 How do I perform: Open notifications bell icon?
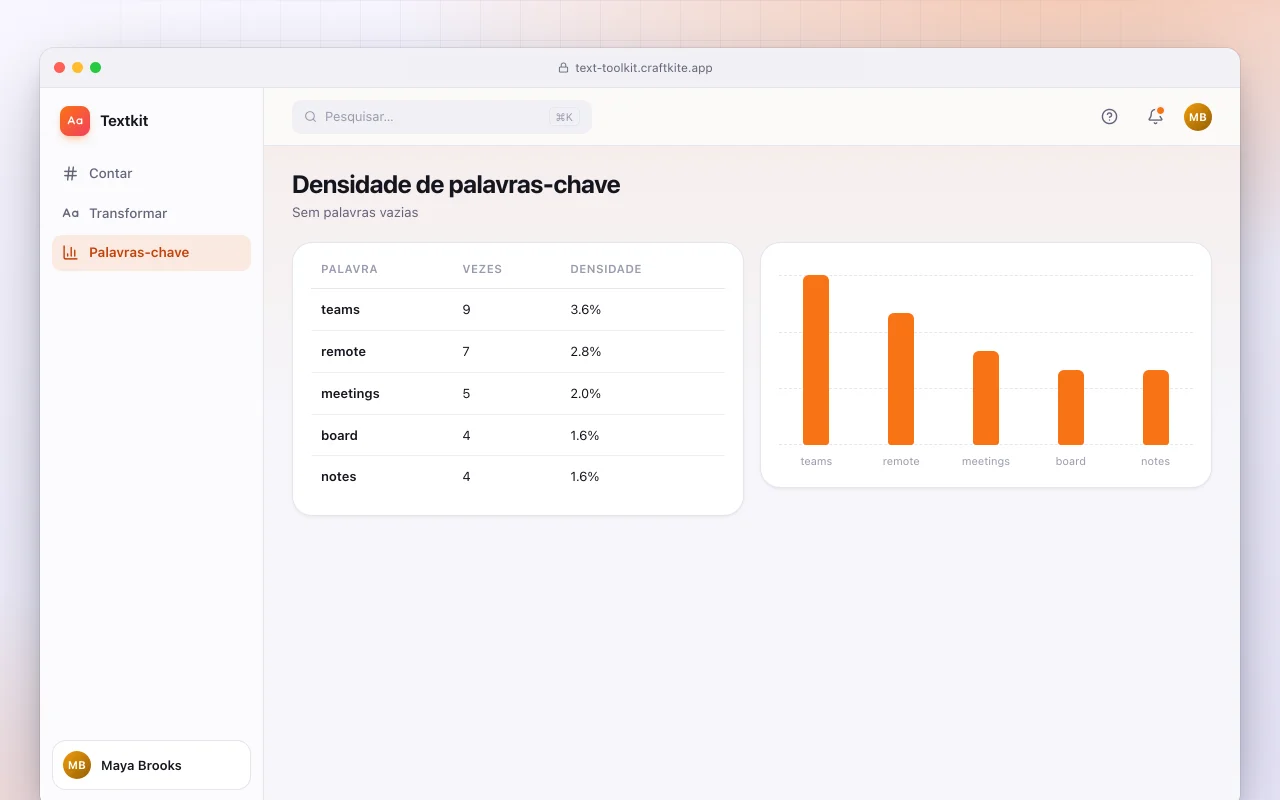click(x=1155, y=117)
